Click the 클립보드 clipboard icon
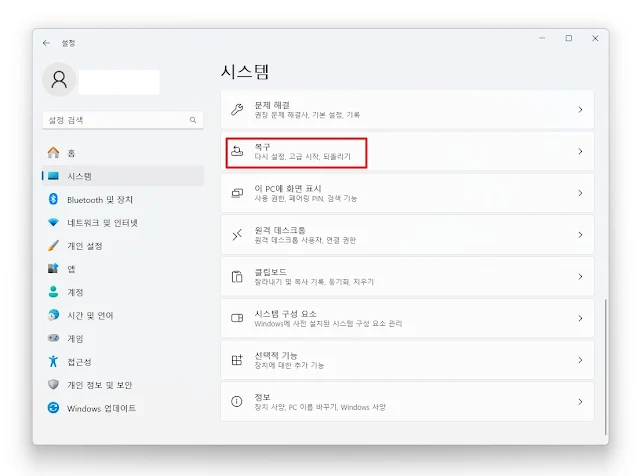Viewport: 640px width, 476px height. click(x=237, y=276)
